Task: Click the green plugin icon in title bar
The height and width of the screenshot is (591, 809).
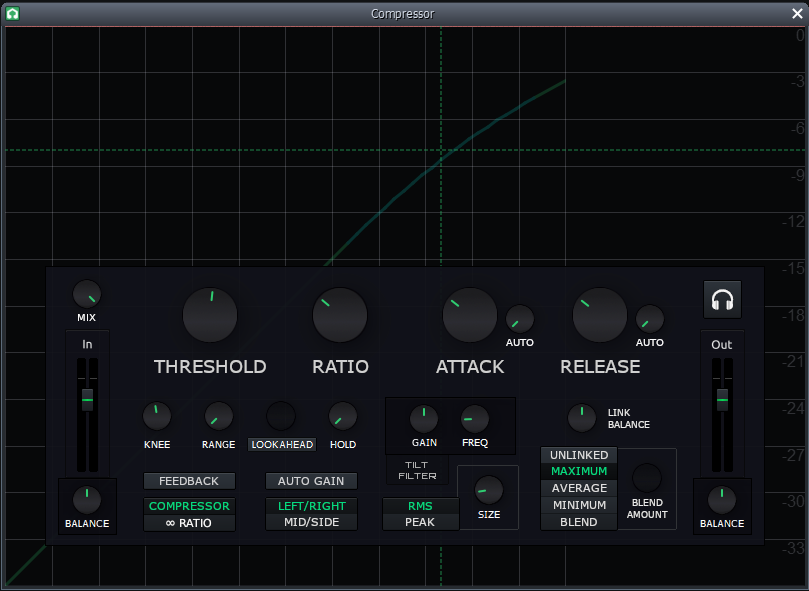Action: [x=12, y=13]
